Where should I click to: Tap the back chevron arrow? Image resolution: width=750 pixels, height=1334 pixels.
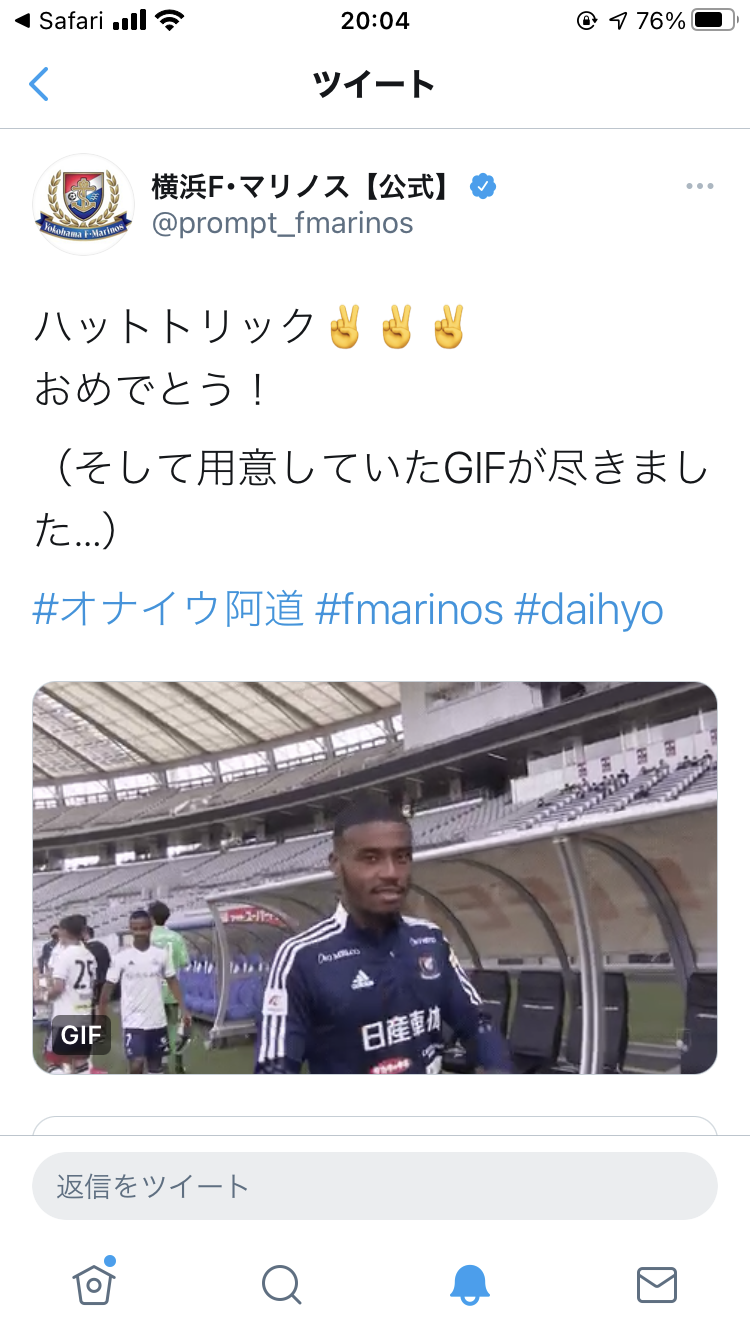39,84
